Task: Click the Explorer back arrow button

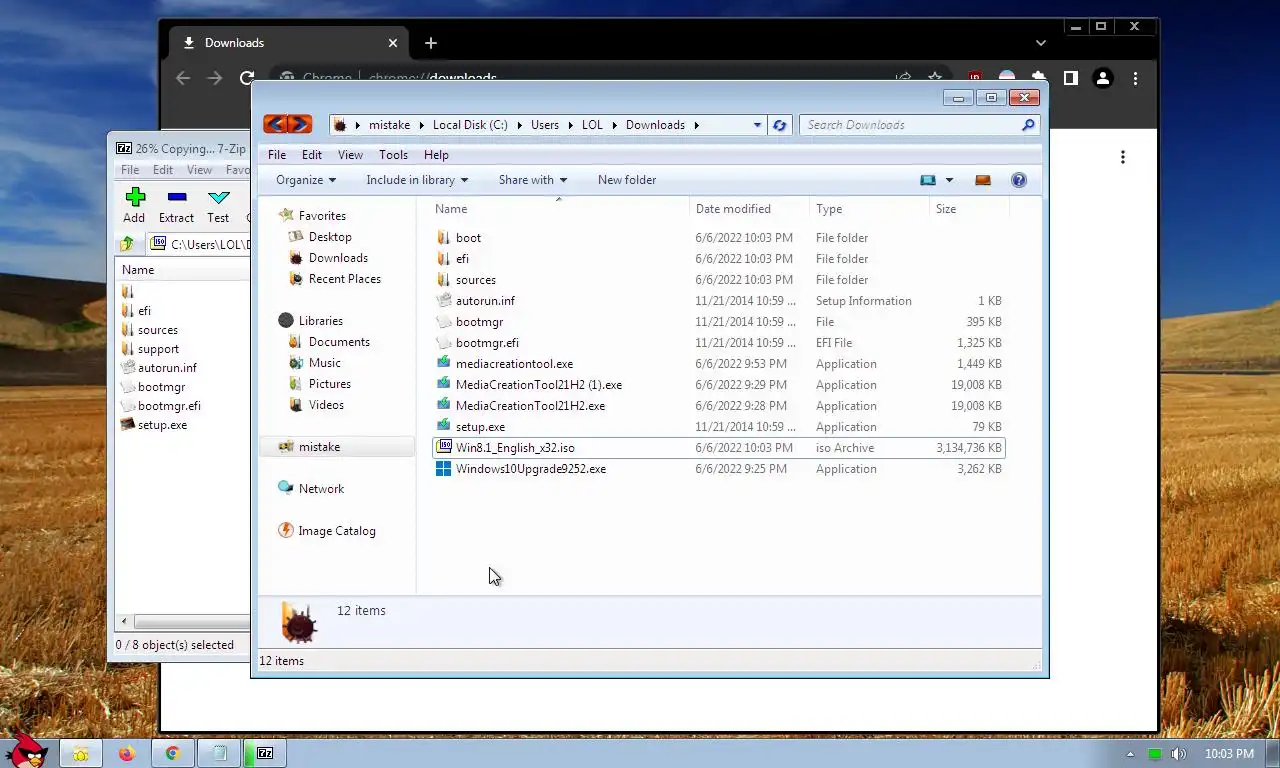Action: (x=275, y=124)
